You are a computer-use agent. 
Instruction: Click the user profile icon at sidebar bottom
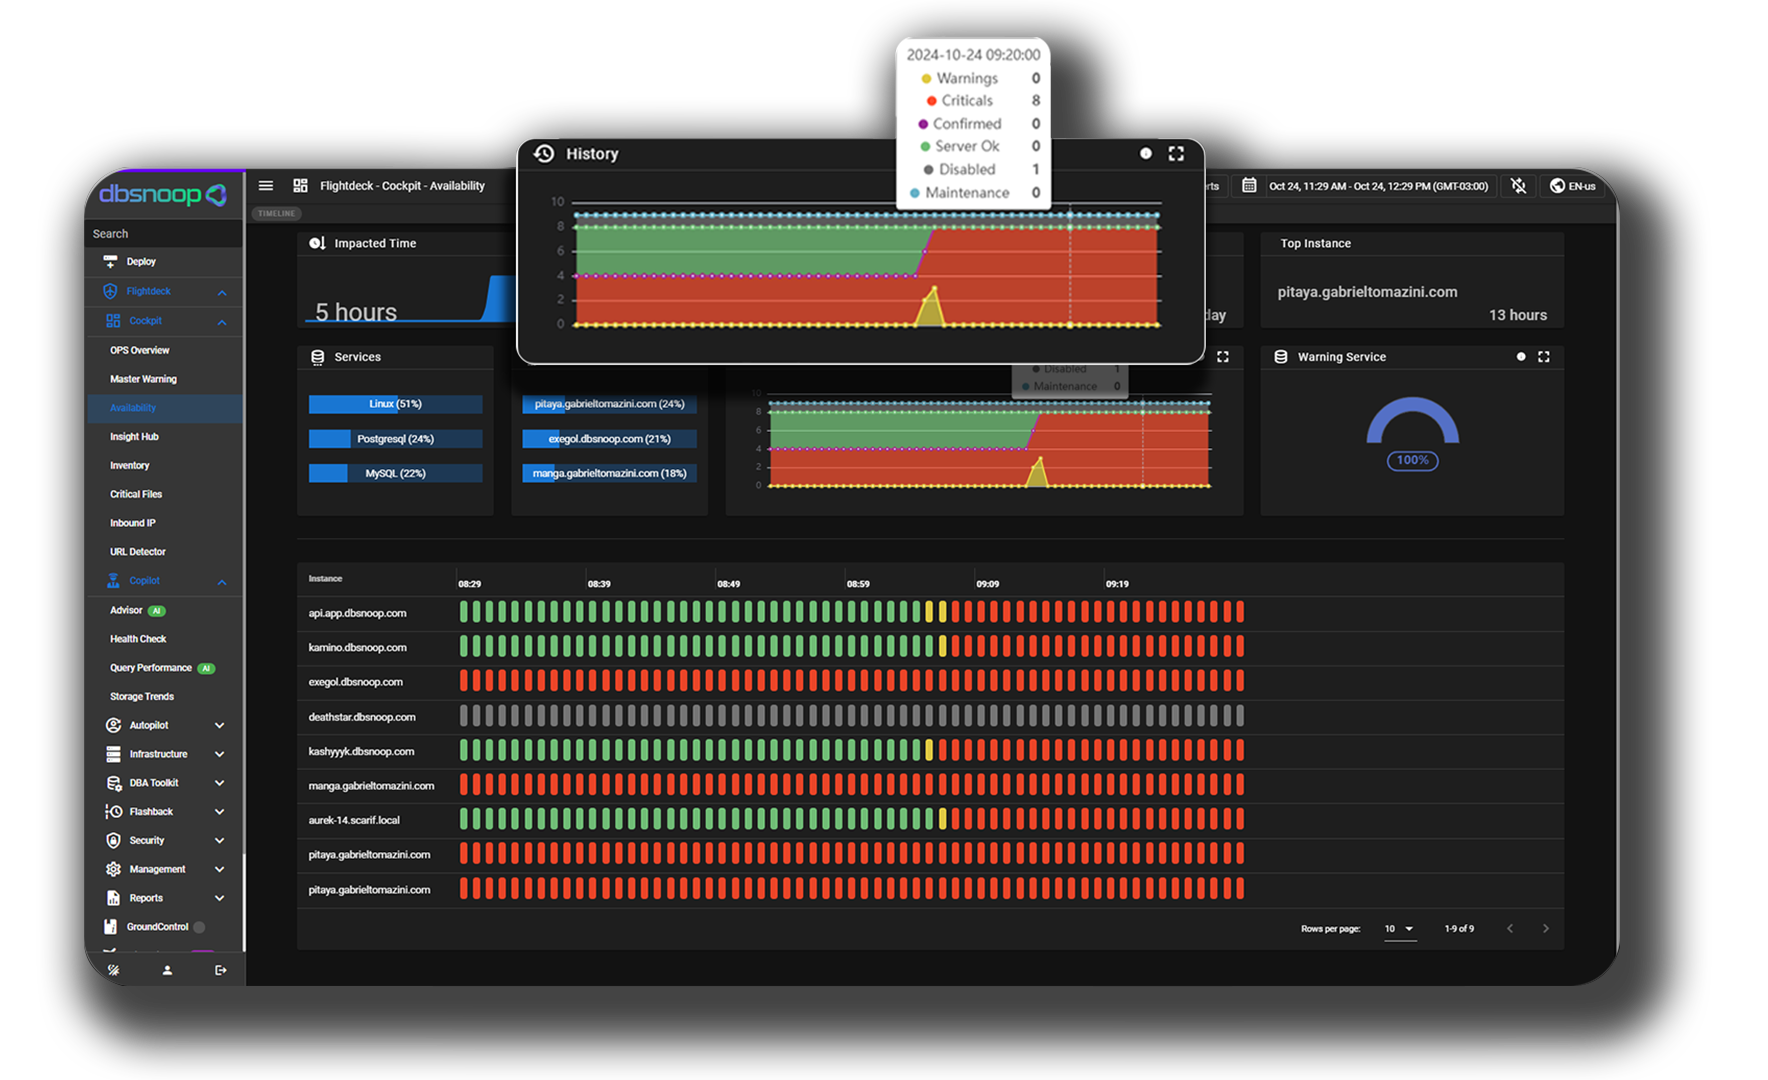coord(167,970)
